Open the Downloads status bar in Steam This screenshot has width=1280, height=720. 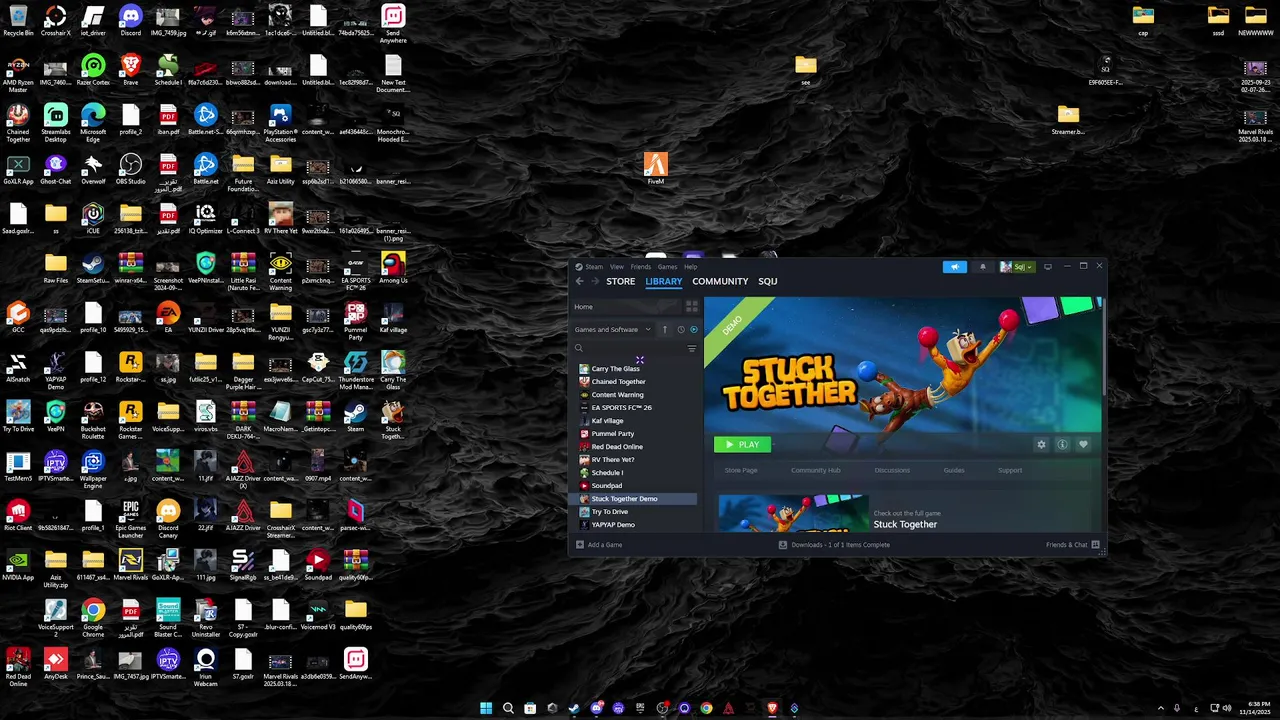[x=835, y=545]
